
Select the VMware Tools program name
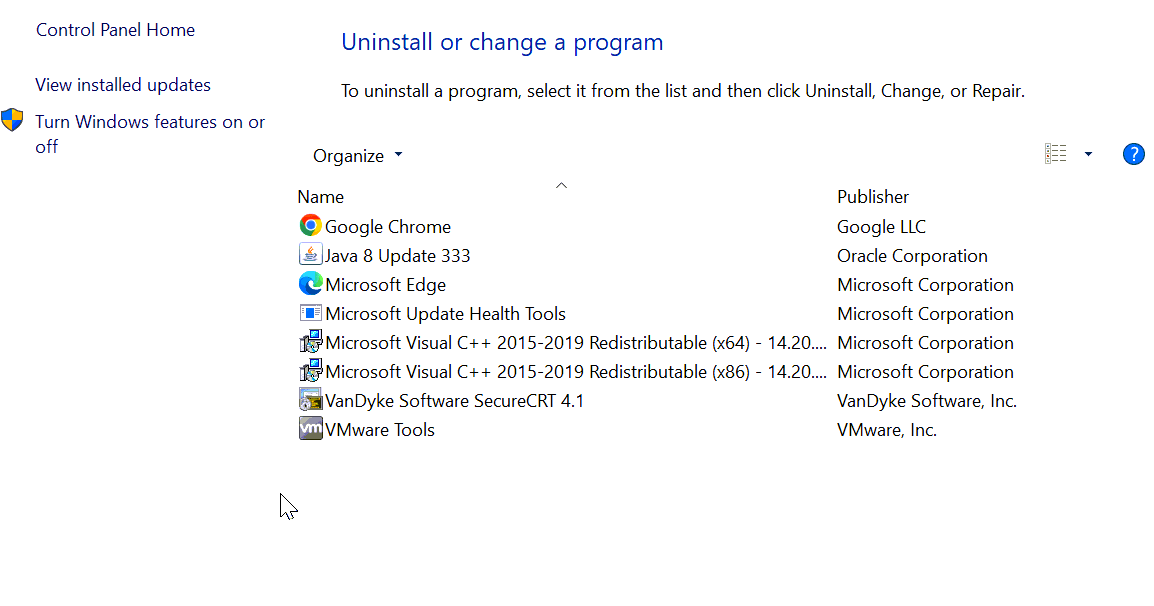[x=380, y=430]
